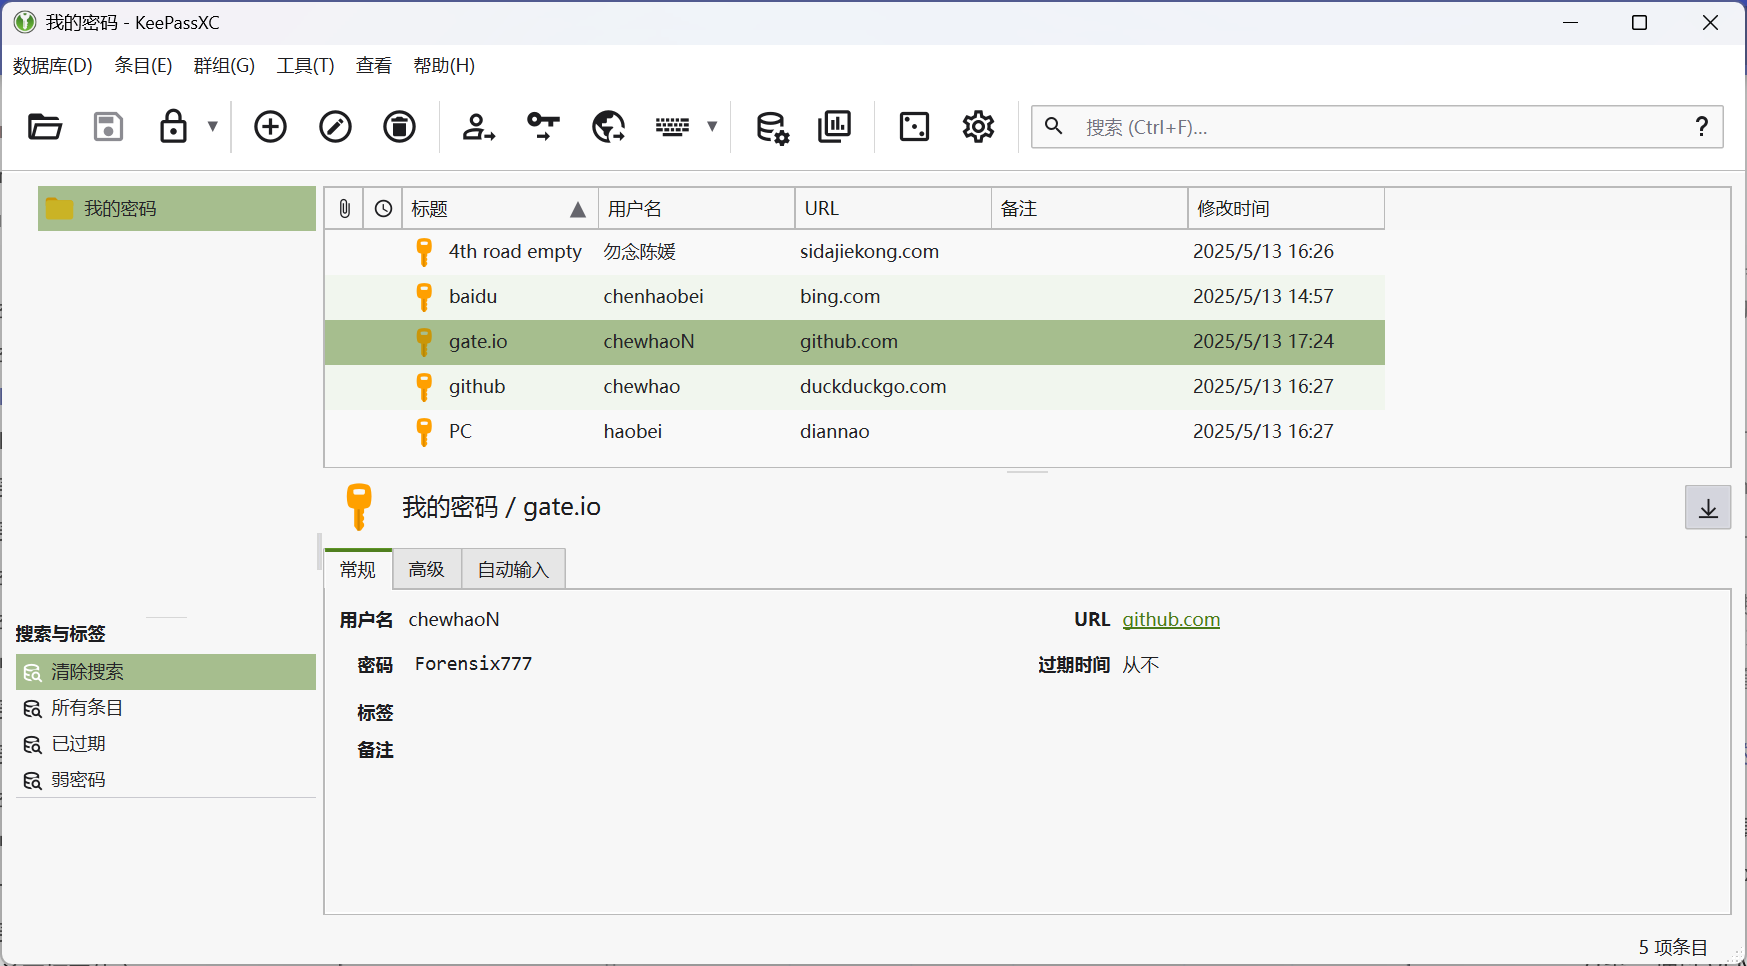Select the baidu entry row
Screen dimensions: 1747x966
[854, 297]
